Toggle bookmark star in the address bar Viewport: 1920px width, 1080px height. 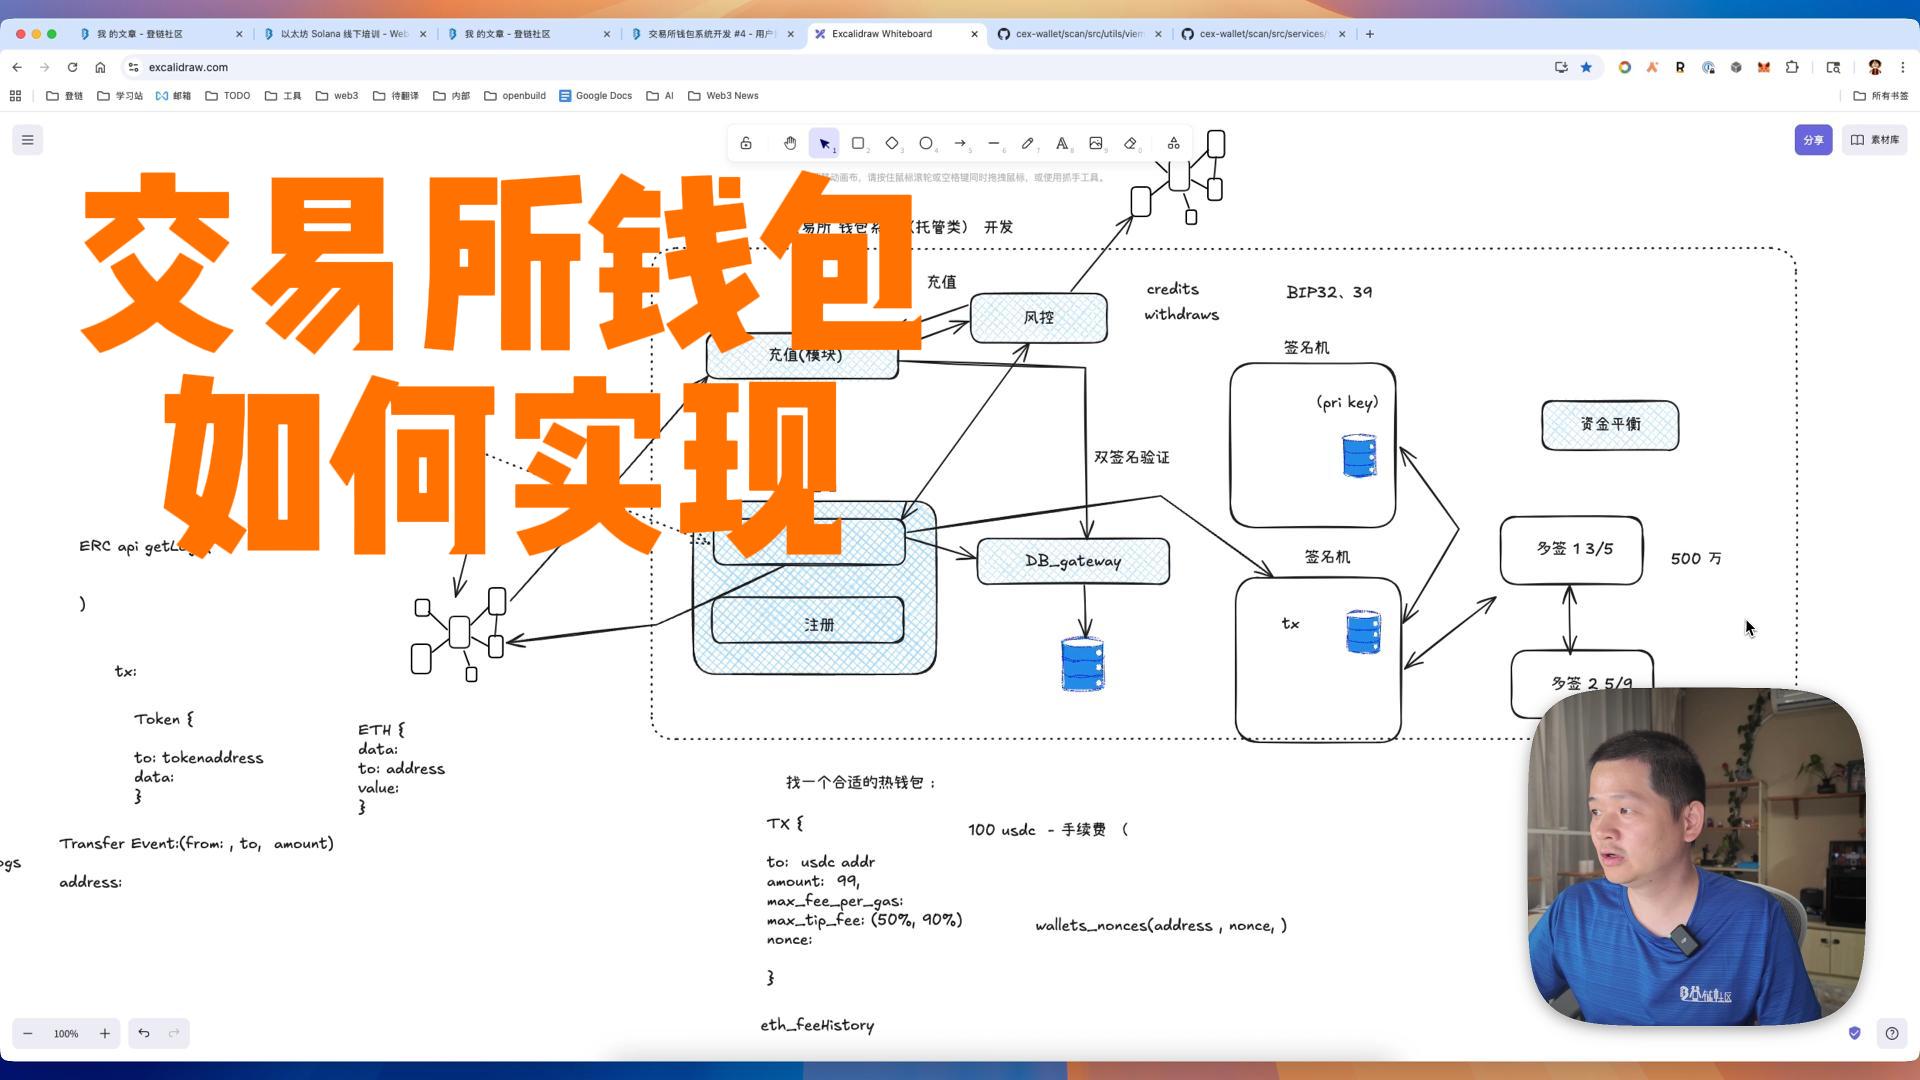pyautogui.click(x=1586, y=67)
